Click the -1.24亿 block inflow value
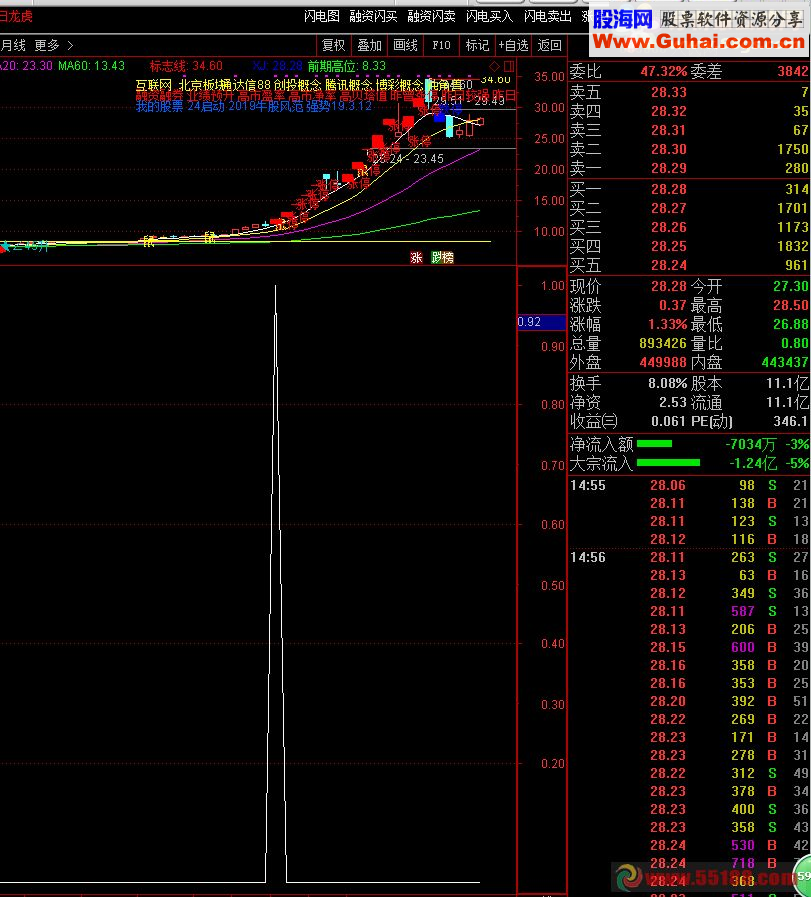The height and width of the screenshot is (897, 811). pyautogui.click(x=753, y=463)
